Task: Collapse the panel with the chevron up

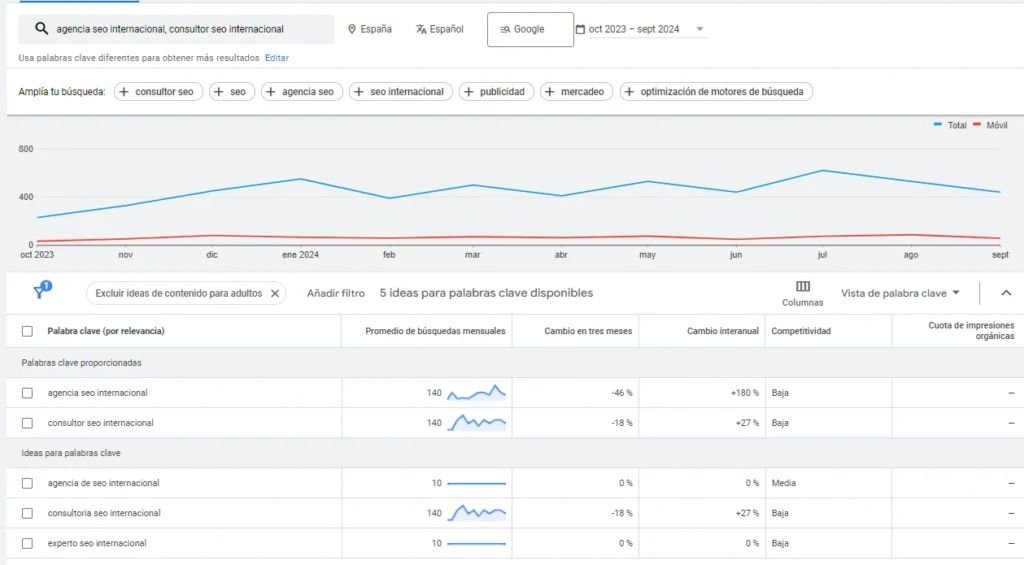Action: click(1006, 293)
